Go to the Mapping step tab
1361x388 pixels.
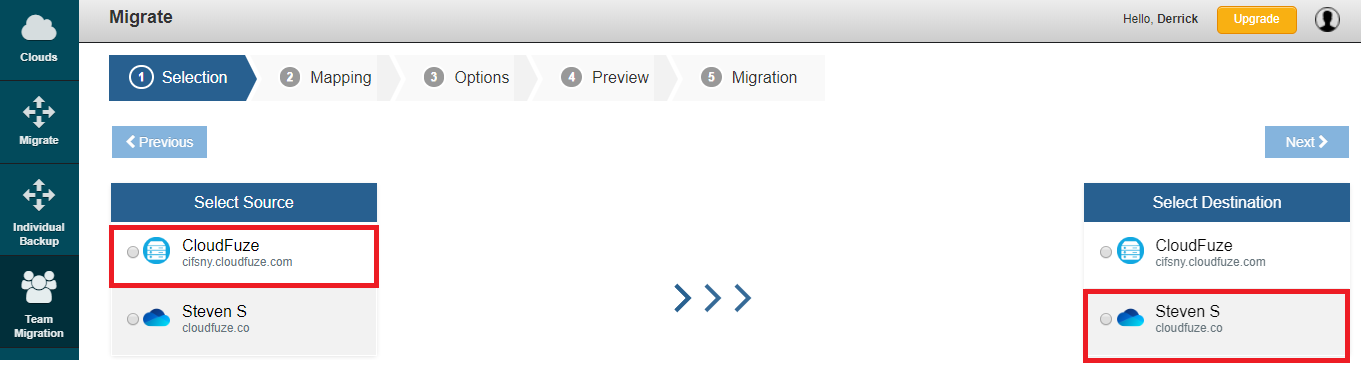click(x=326, y=78)
